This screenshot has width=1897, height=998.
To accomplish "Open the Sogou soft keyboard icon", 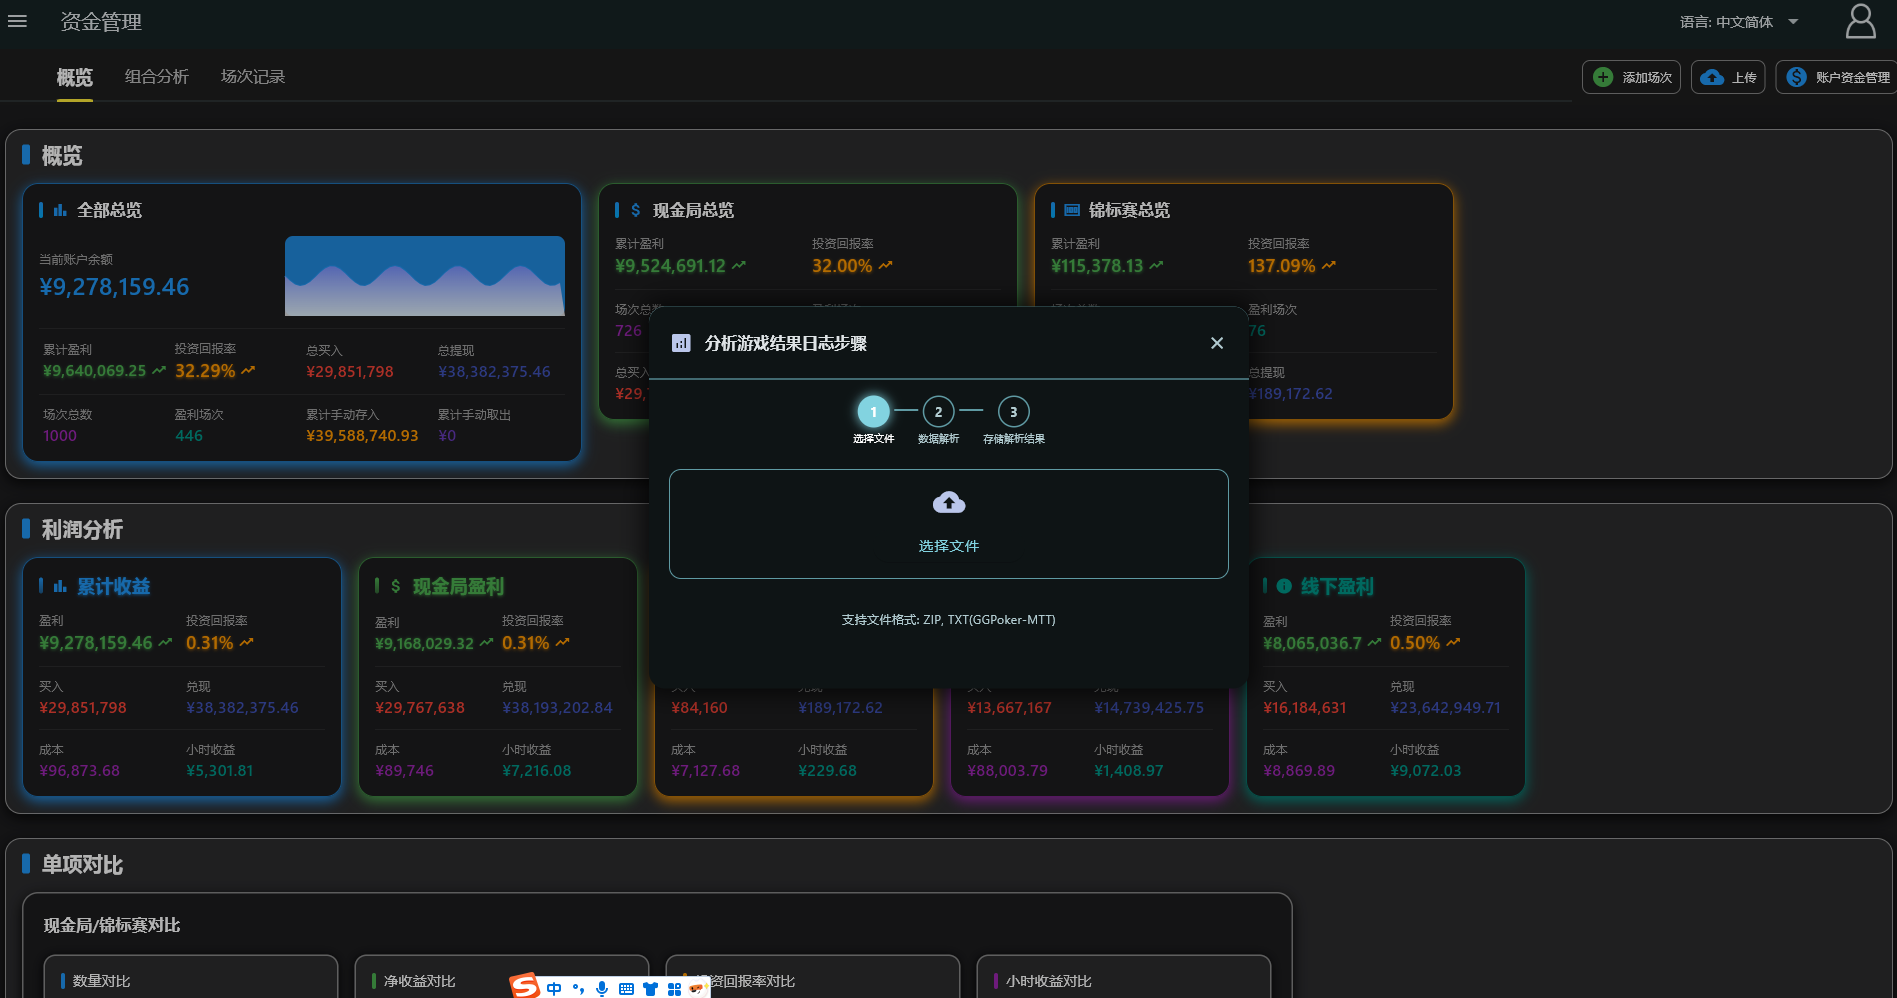I will pyautogui.click(x=626, y=989).
